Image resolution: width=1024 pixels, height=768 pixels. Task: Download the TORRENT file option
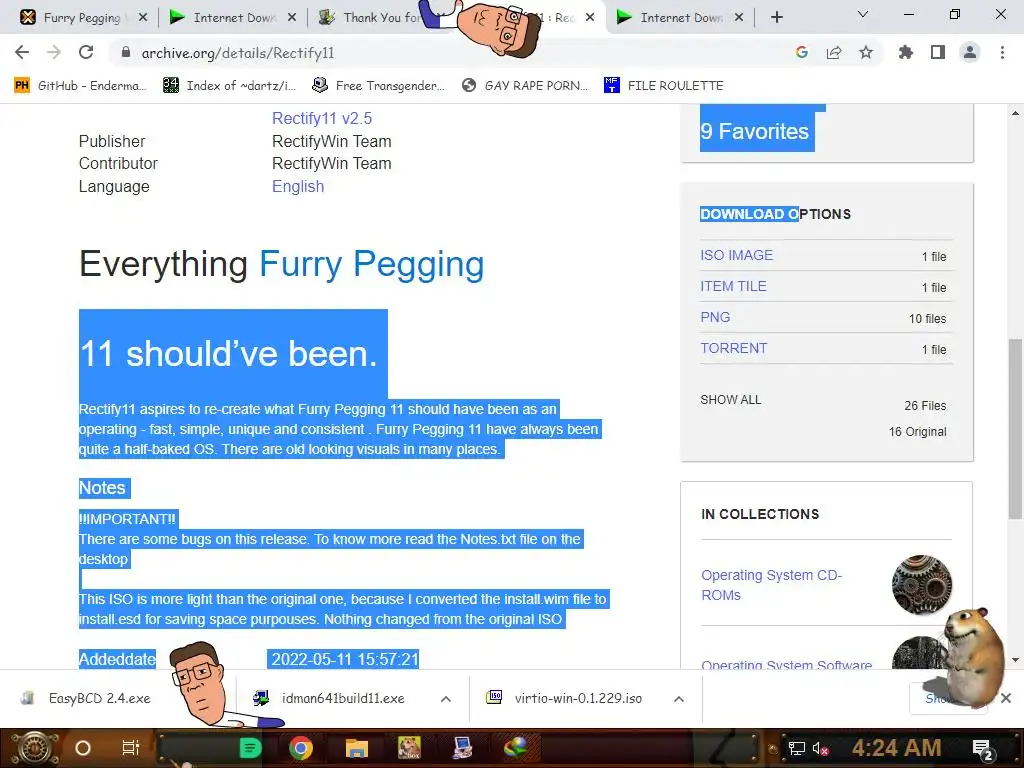pos(733,348)
